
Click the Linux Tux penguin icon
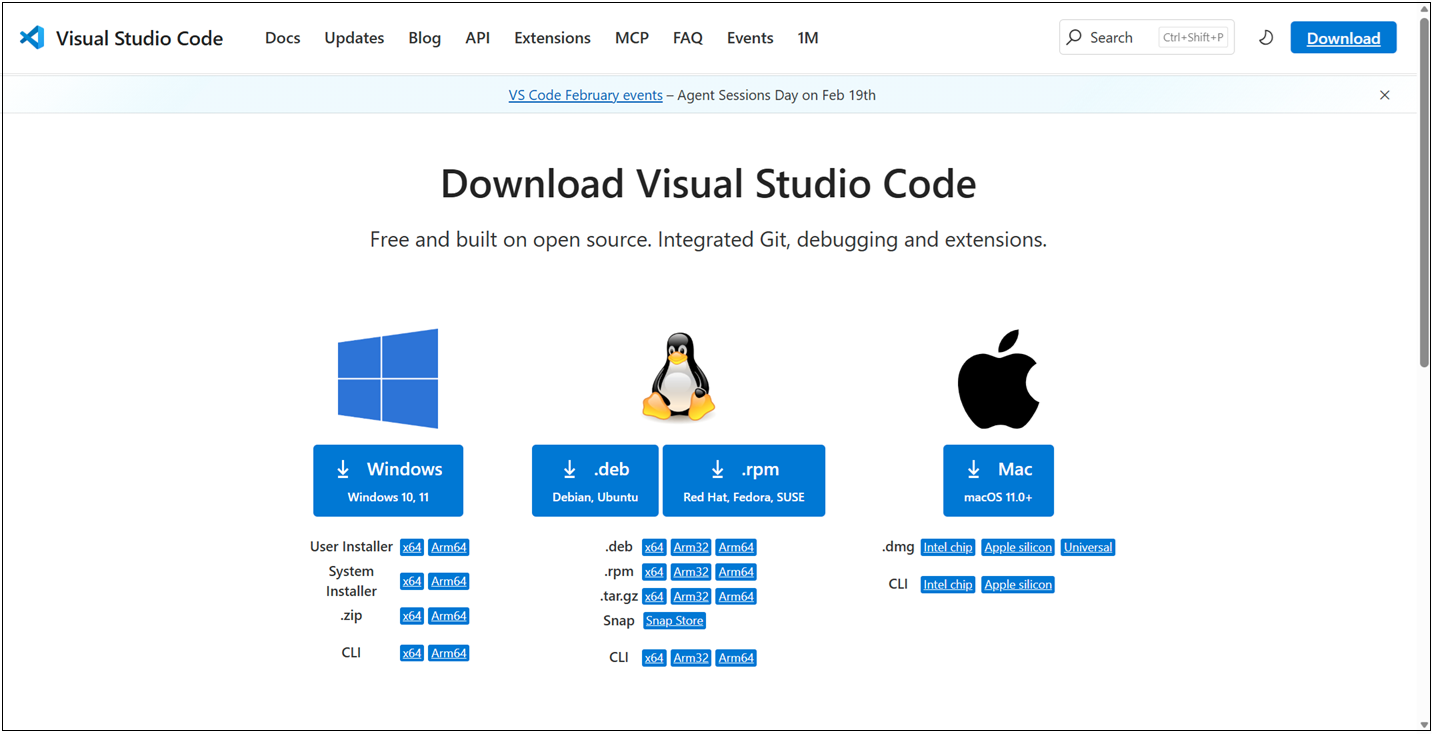[679, 378]
